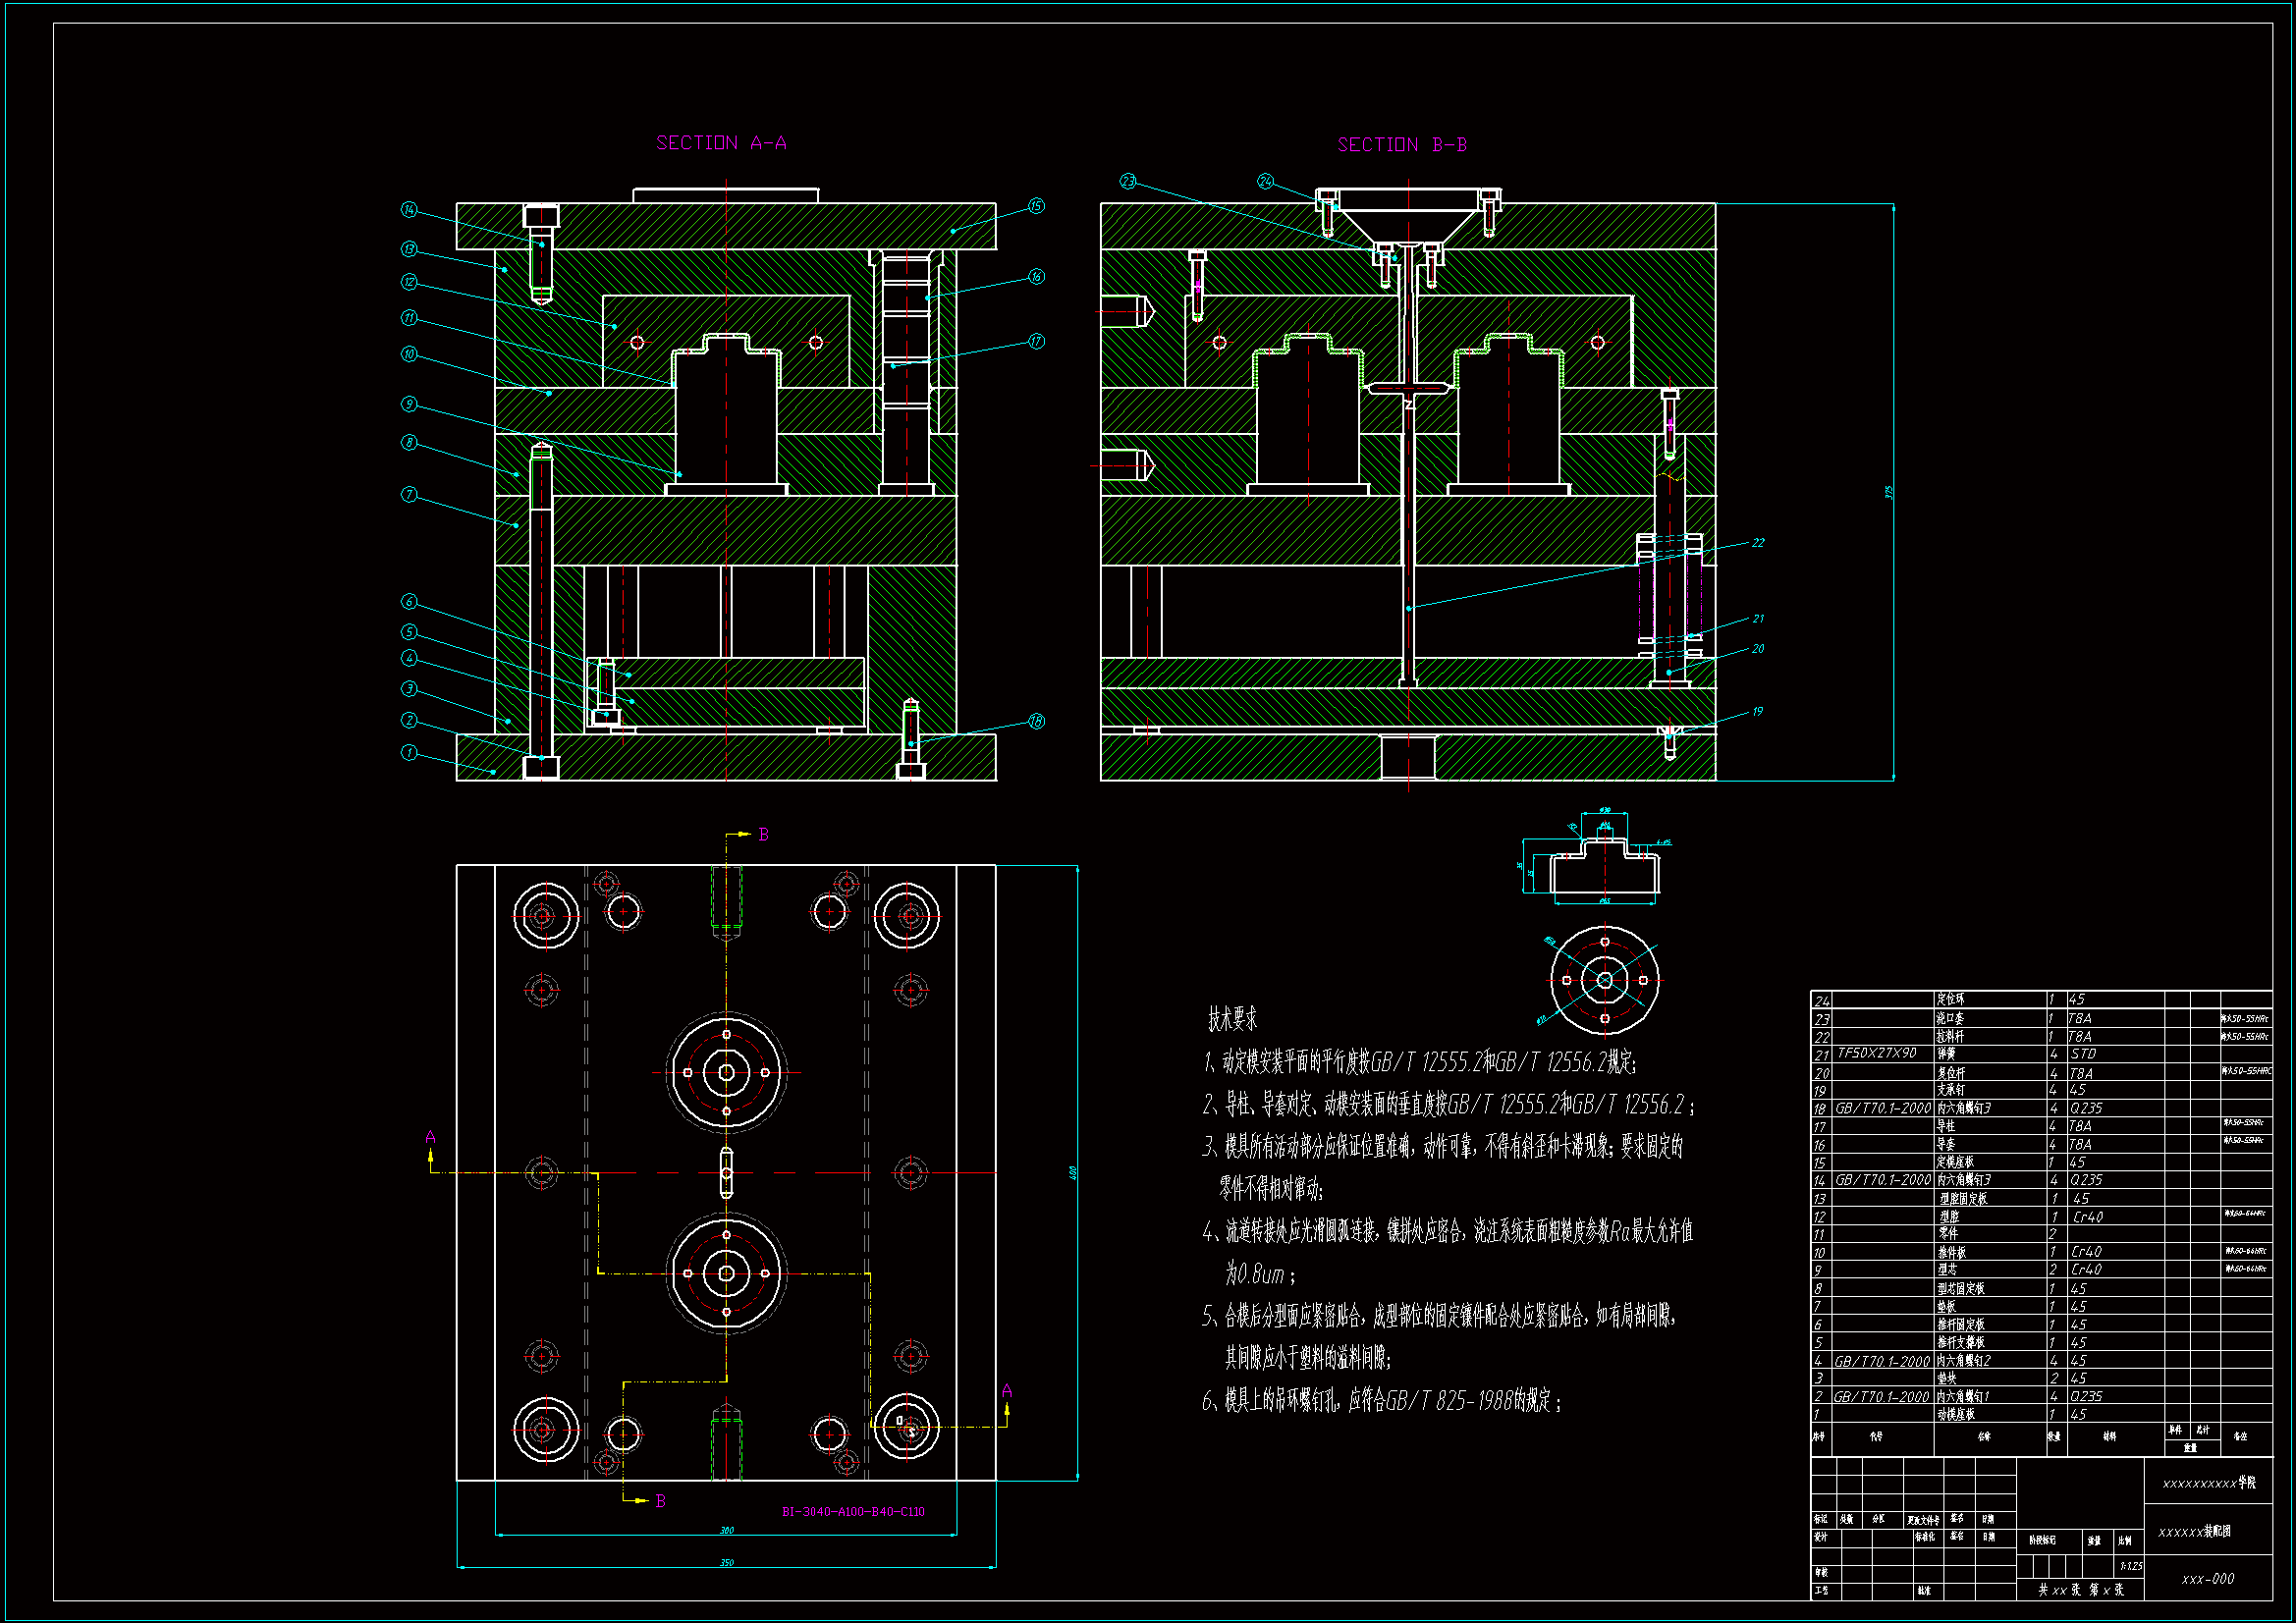Select part balloon number 9
Screen dimensions: 2296x1623
pyautogui.click(x=409, y=404)
